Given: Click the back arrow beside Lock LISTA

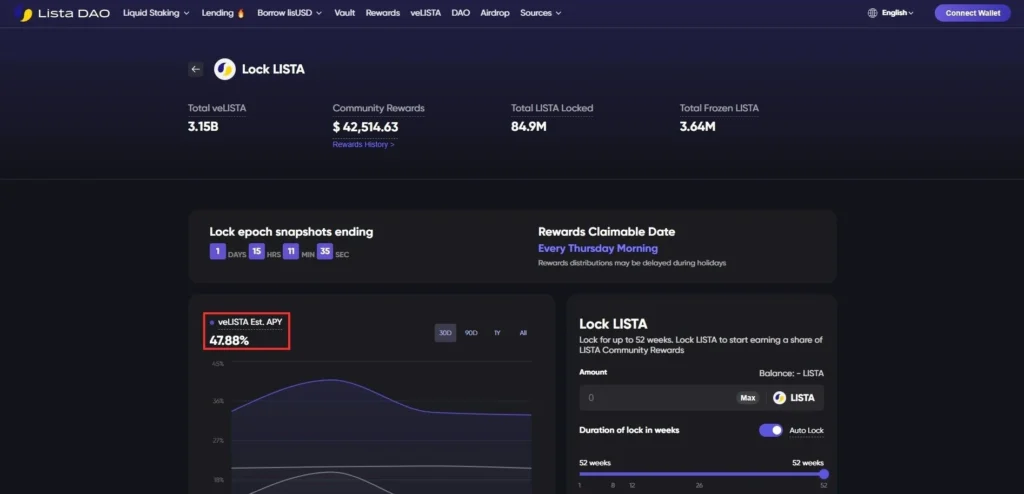Looking at the screenshot, I should 195,69.
